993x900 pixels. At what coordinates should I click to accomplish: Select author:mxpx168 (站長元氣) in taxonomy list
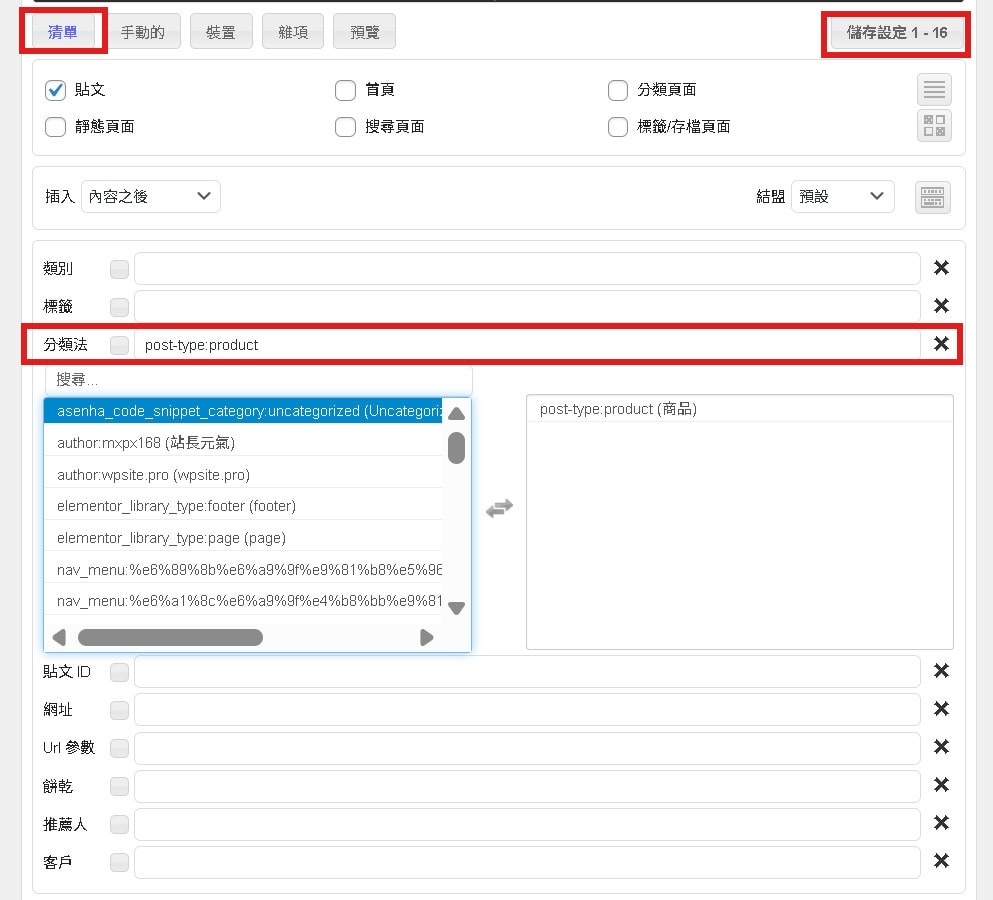point(146,442)
